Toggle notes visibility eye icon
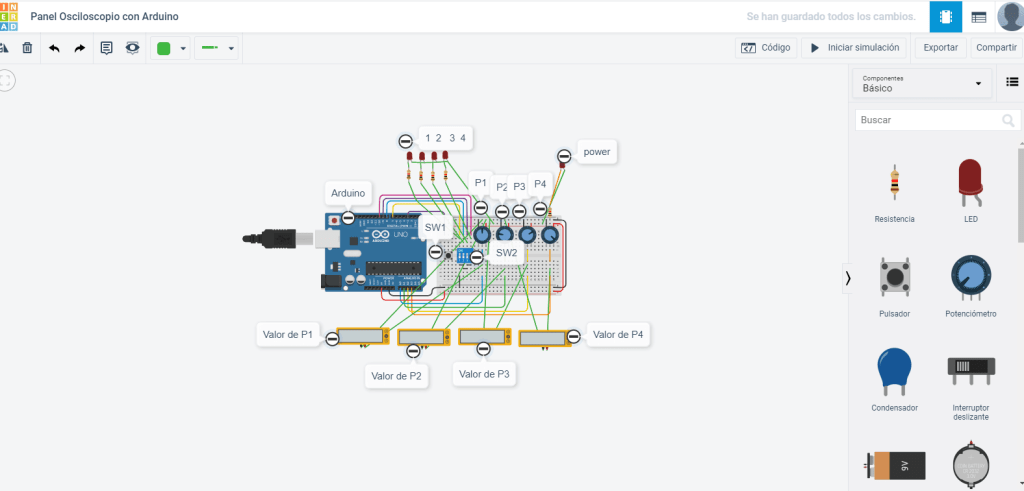This screenshot has height=491, width=1024. tap(132, 48)
